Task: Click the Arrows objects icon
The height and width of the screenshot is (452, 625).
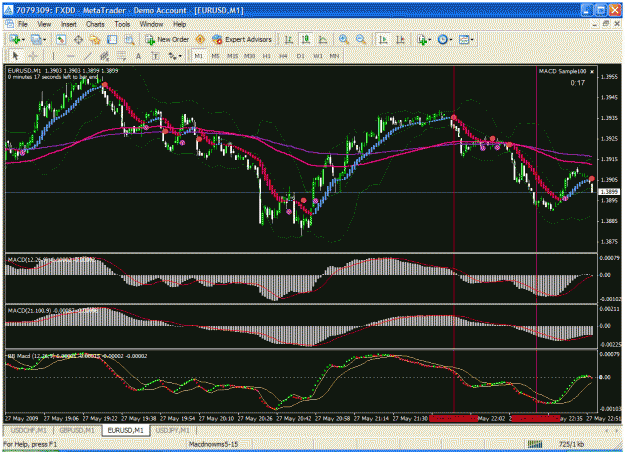Action: pyautogui.click(x=172, y=56)
